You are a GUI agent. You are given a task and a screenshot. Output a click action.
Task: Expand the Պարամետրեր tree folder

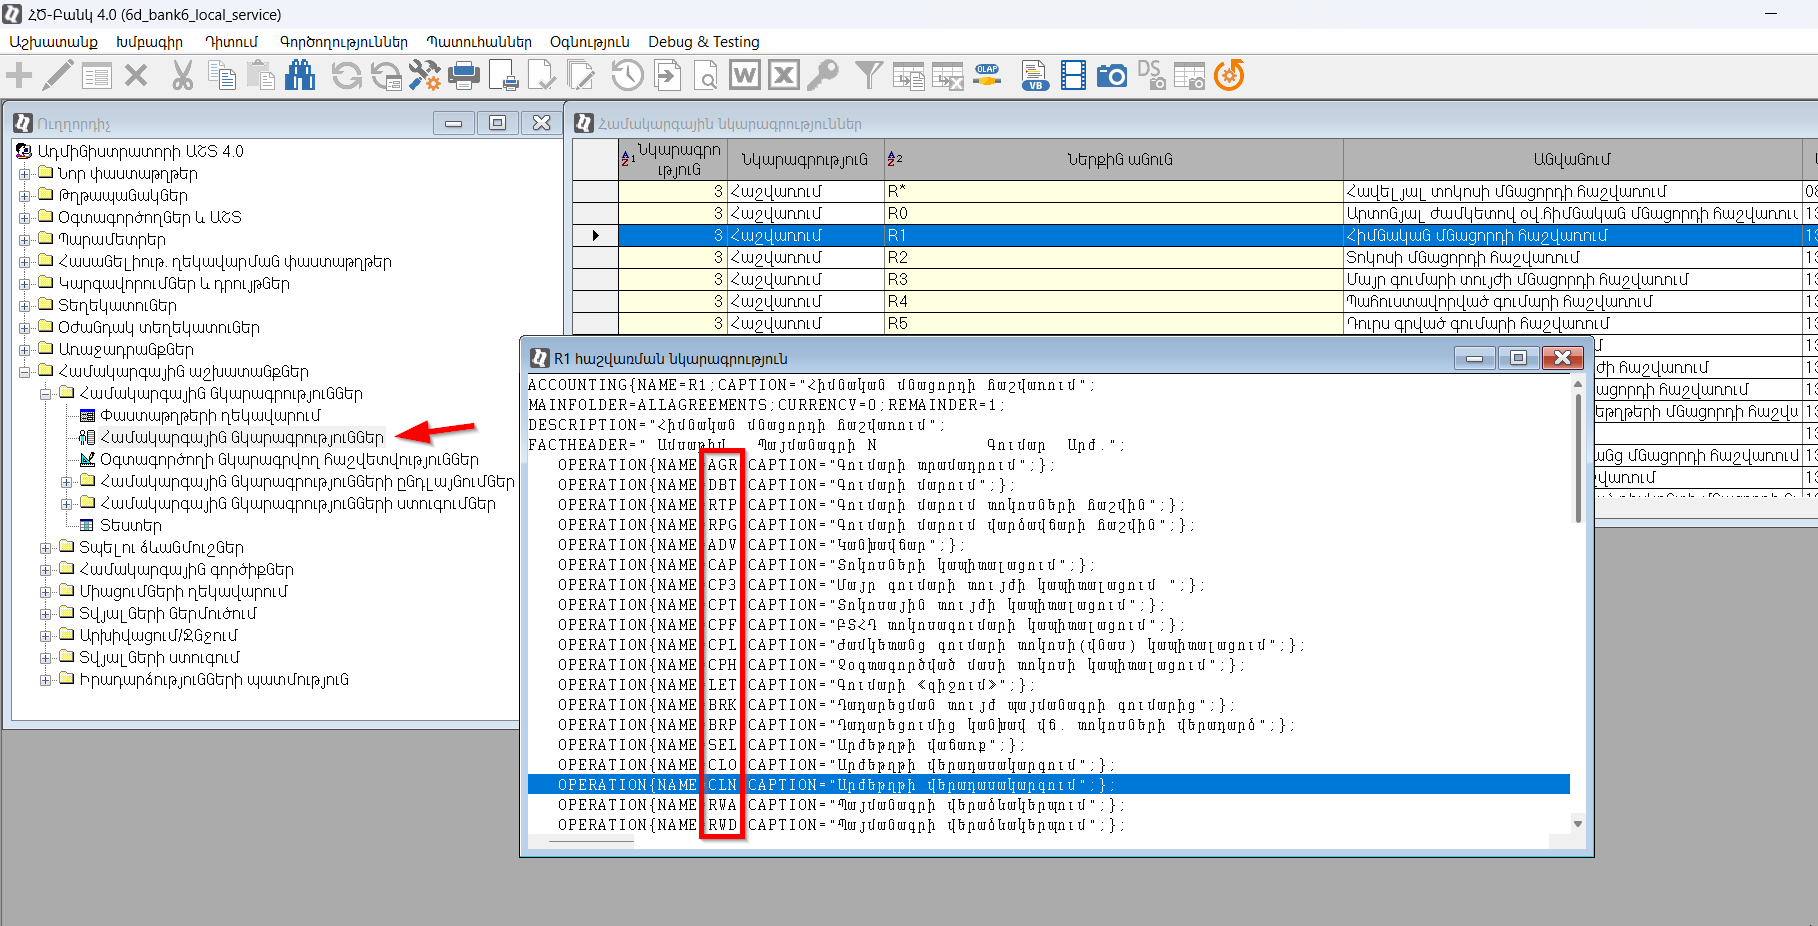[25, 240]
